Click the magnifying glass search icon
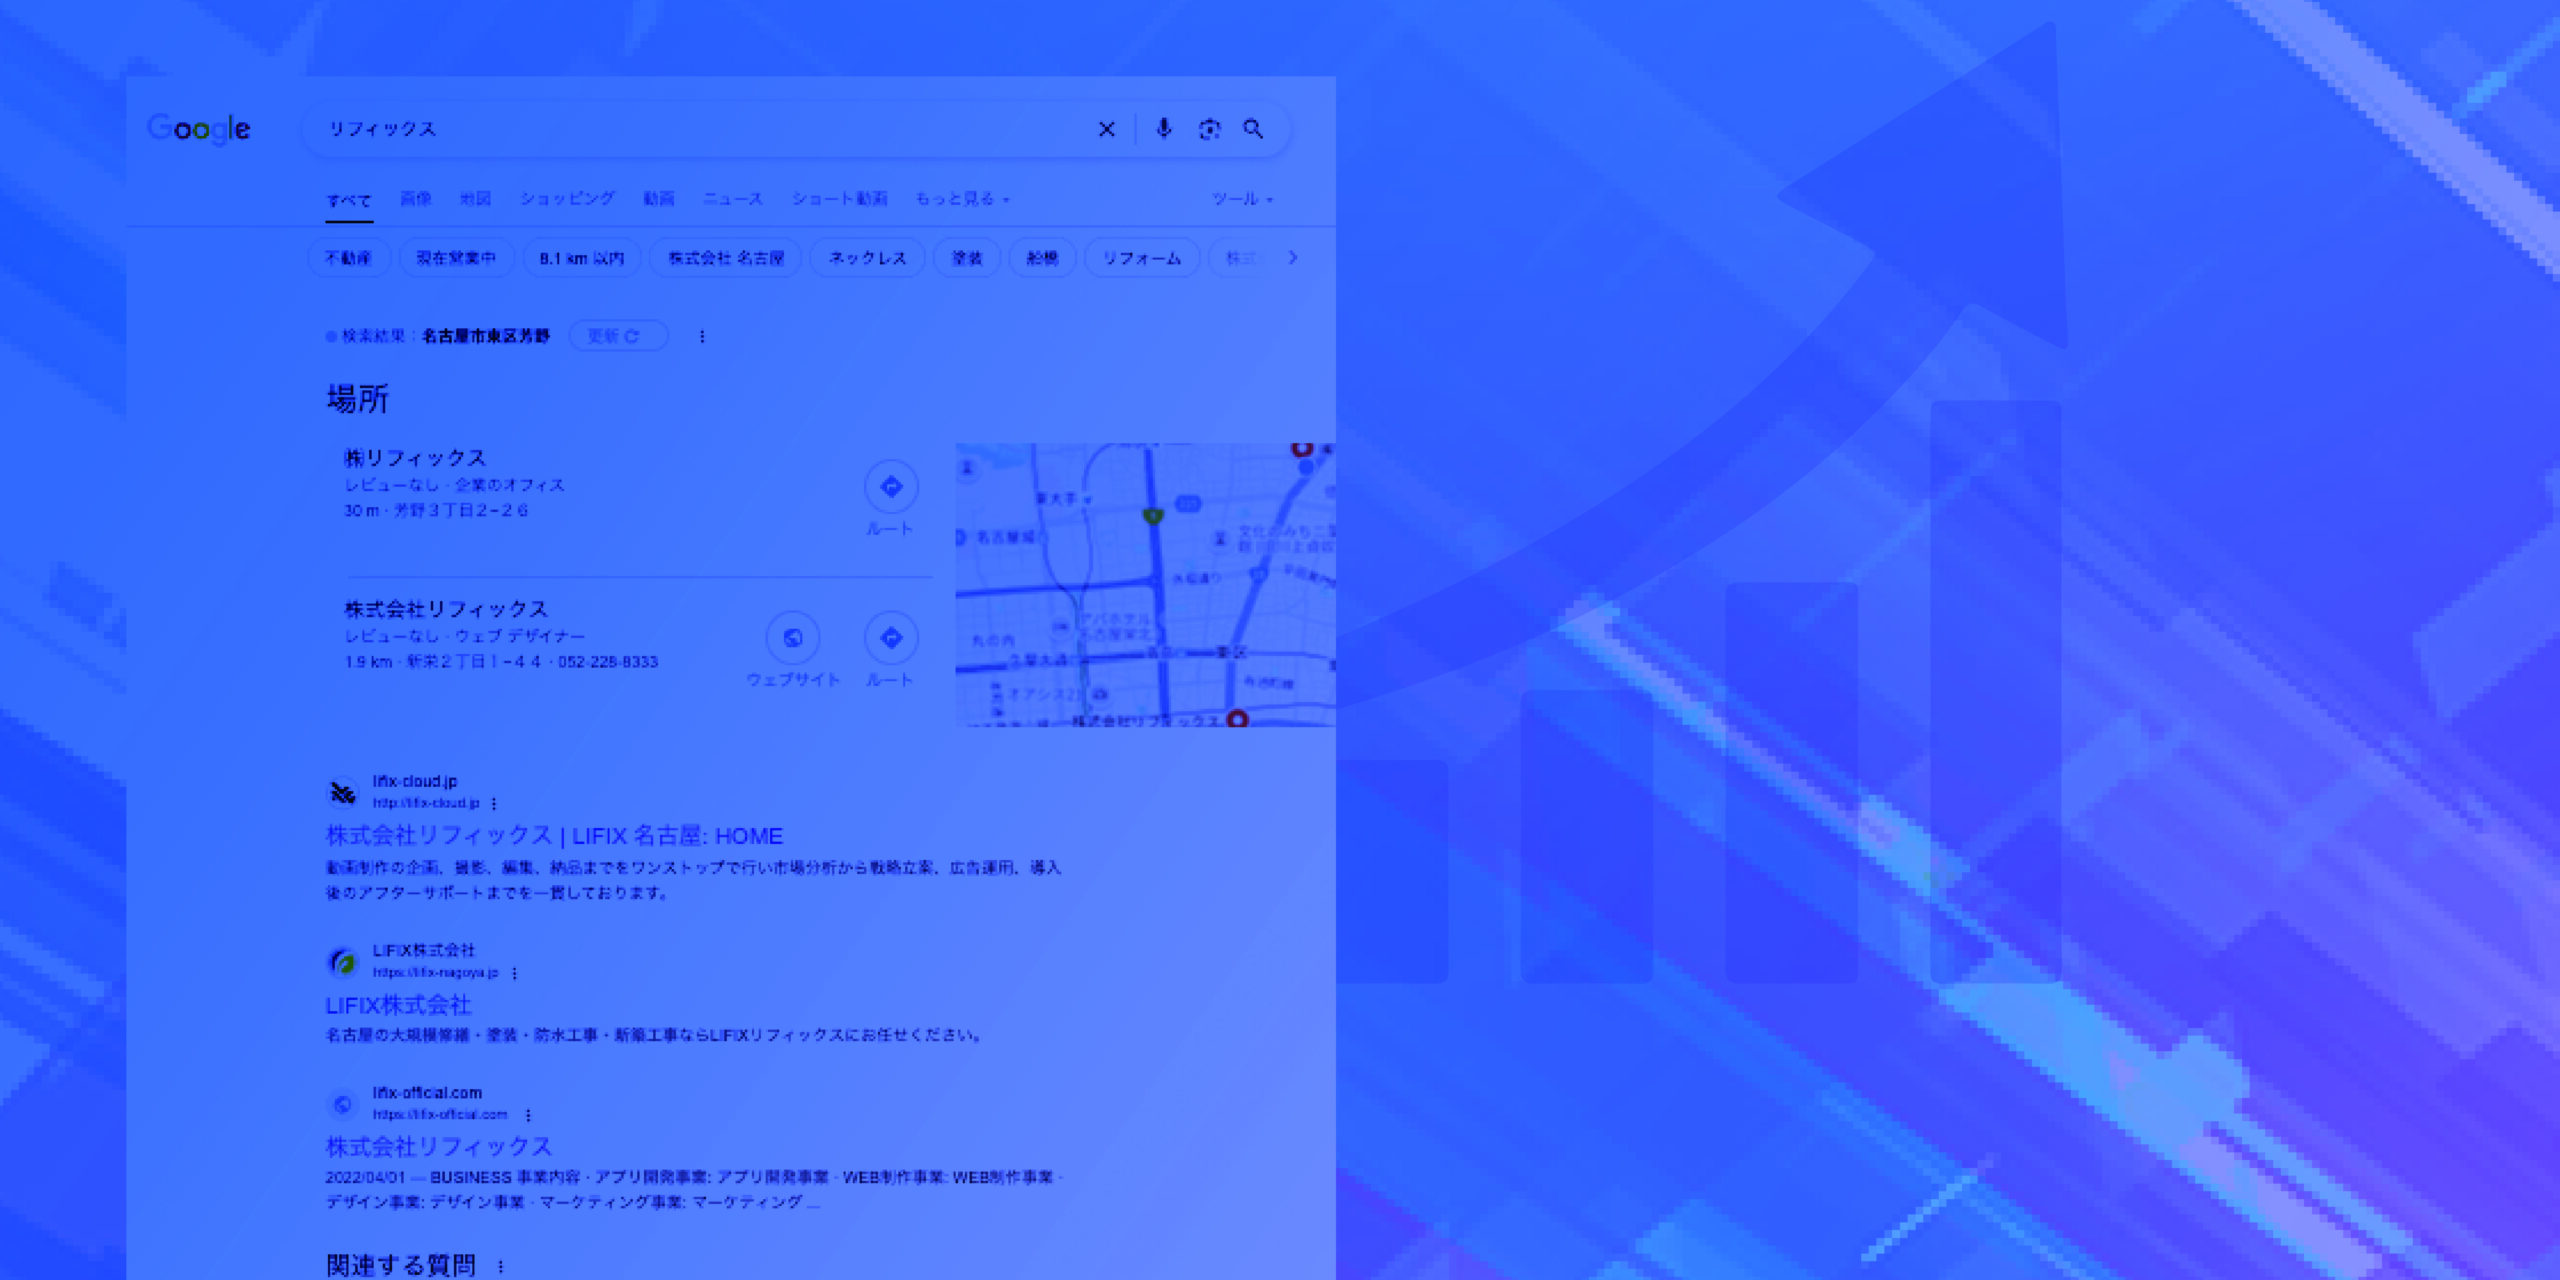Viewport: 2560px width, 1280px height. click(x=1253, y=129)
